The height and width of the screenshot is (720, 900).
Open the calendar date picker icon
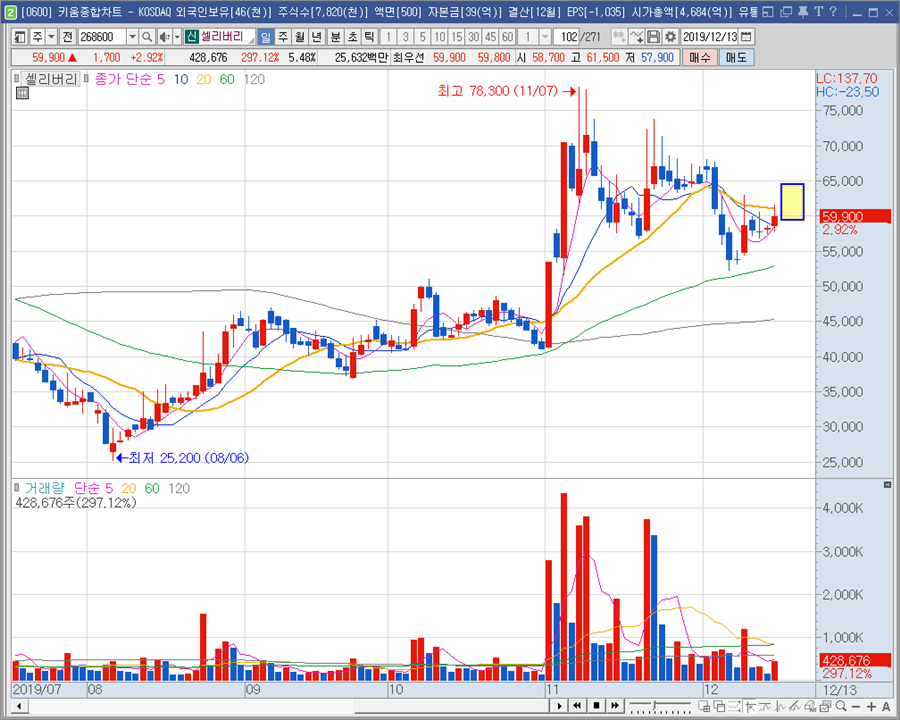point(746,37)
